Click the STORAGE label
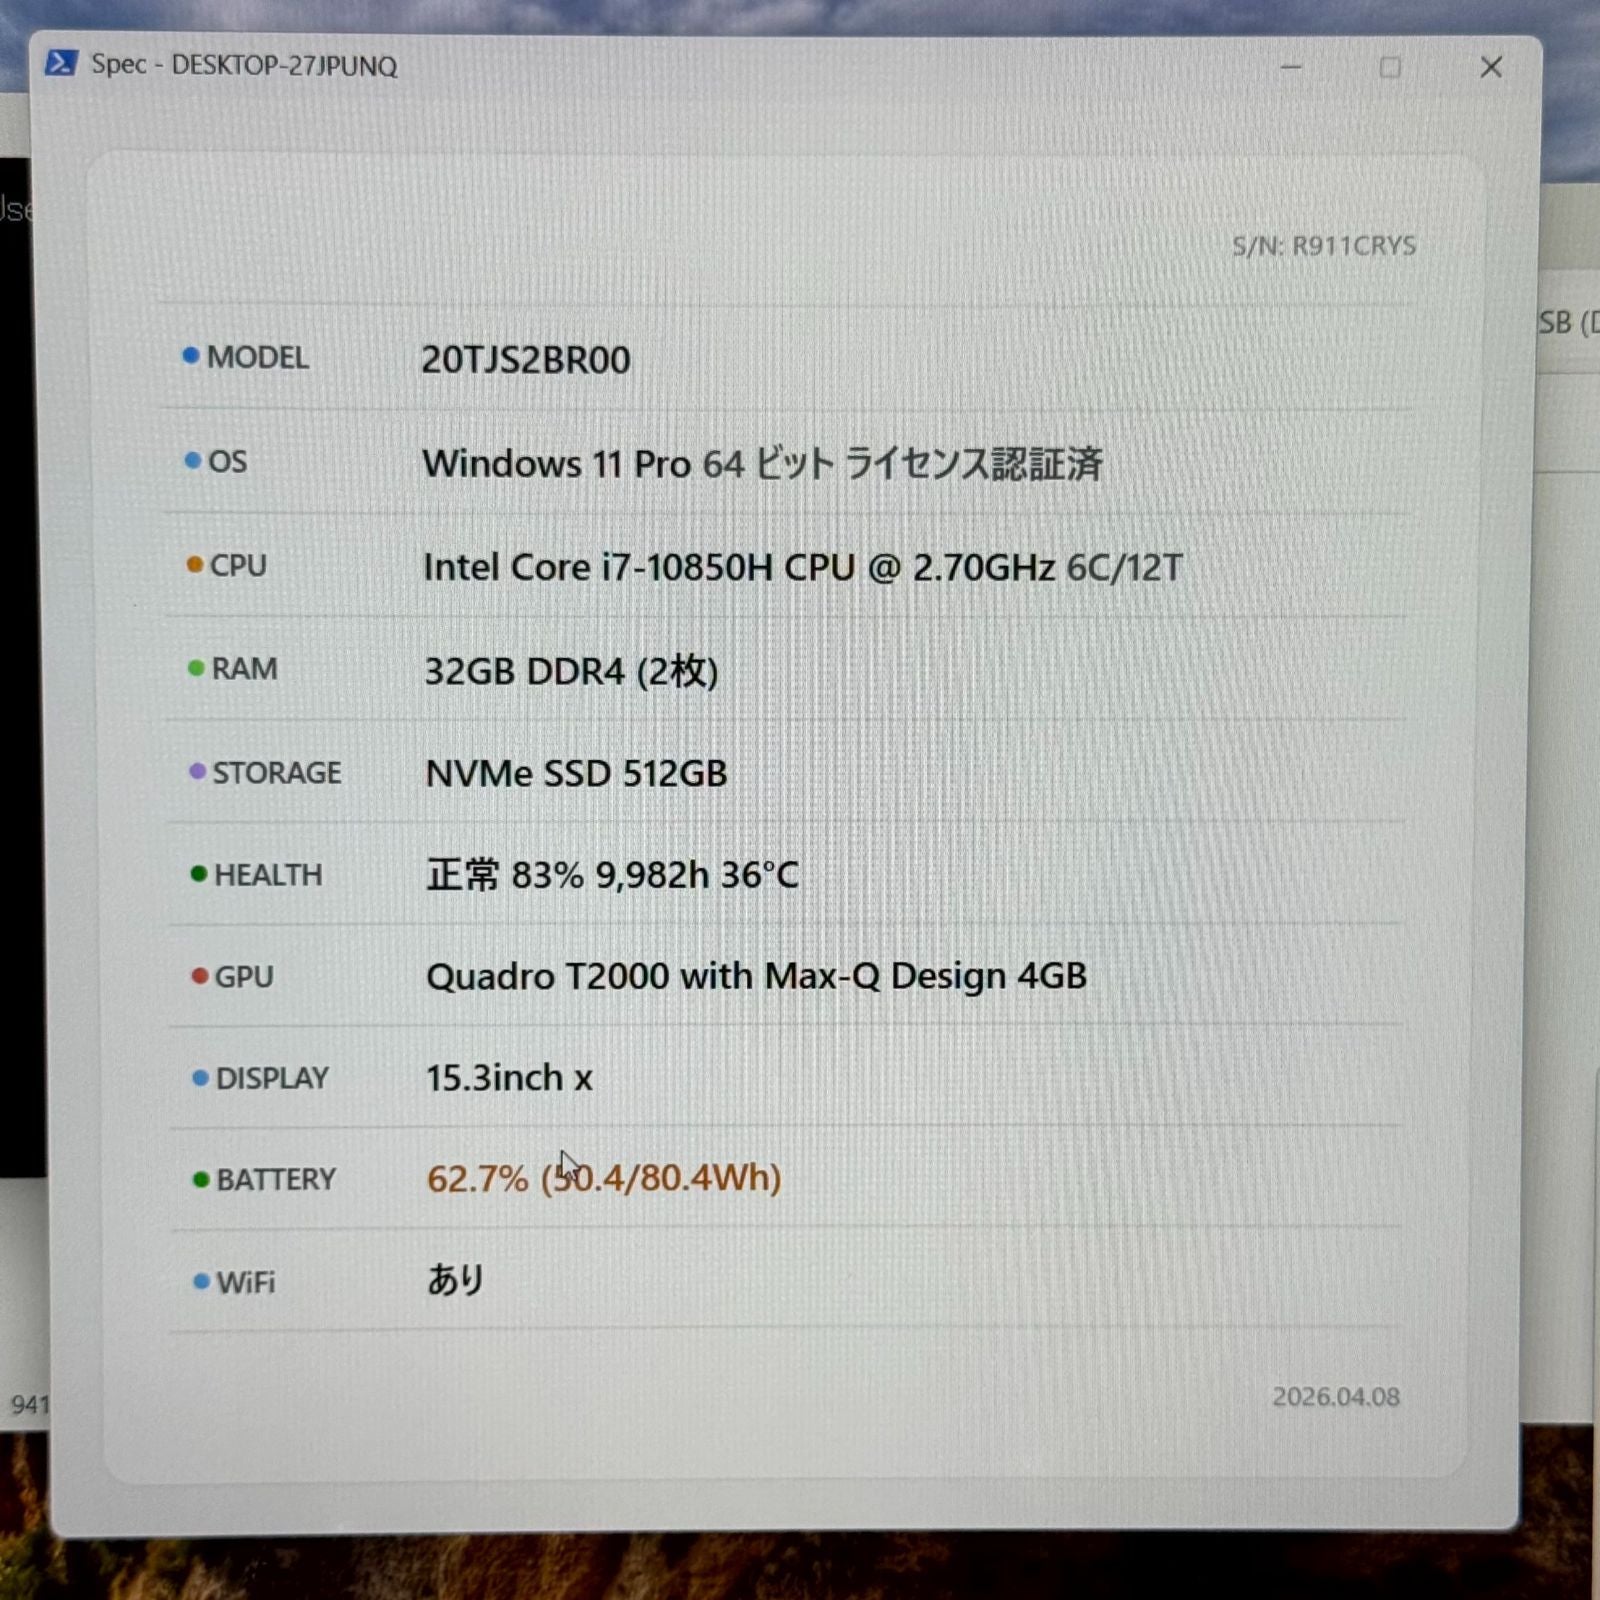 277,772
